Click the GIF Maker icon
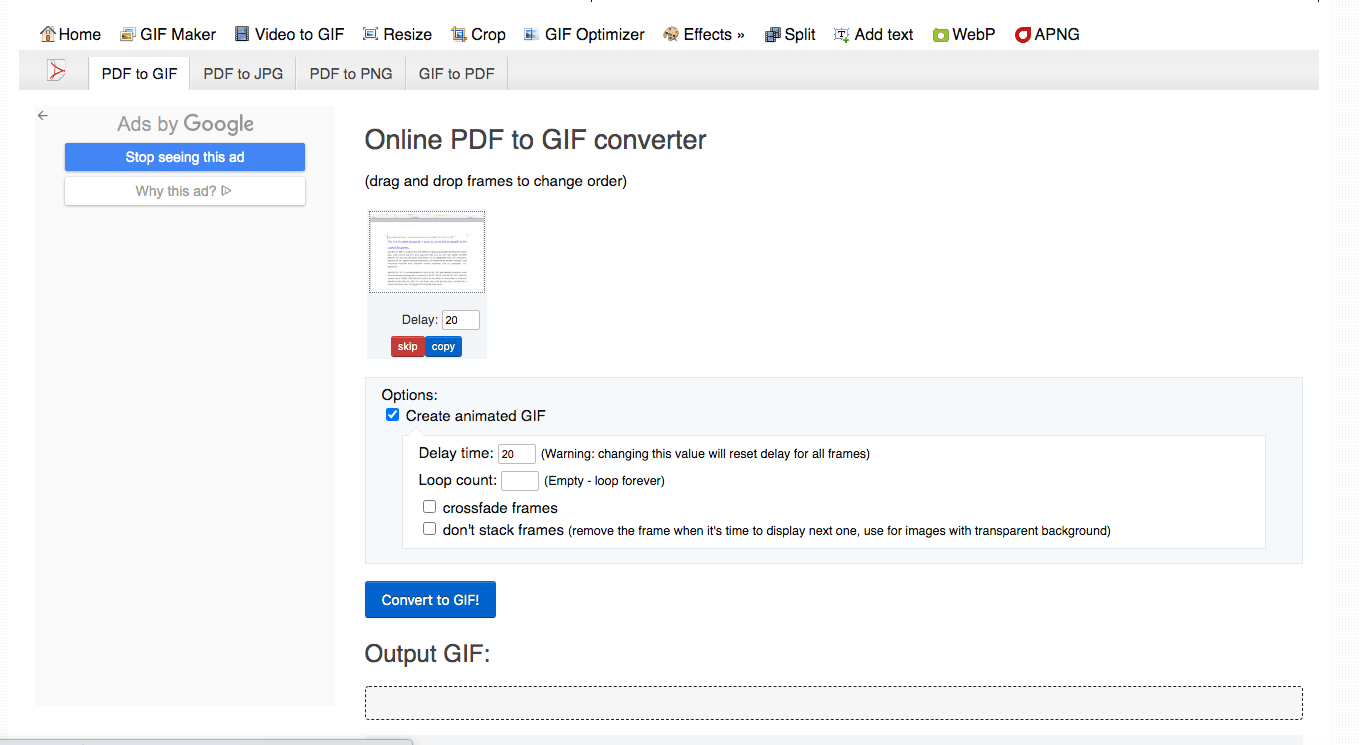 tap(127, 34)
